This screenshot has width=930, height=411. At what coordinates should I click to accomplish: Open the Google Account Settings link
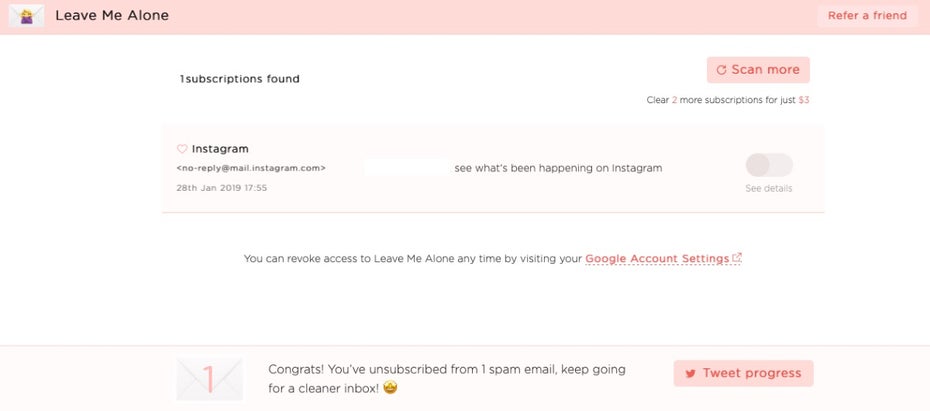[x=657, y=259]
